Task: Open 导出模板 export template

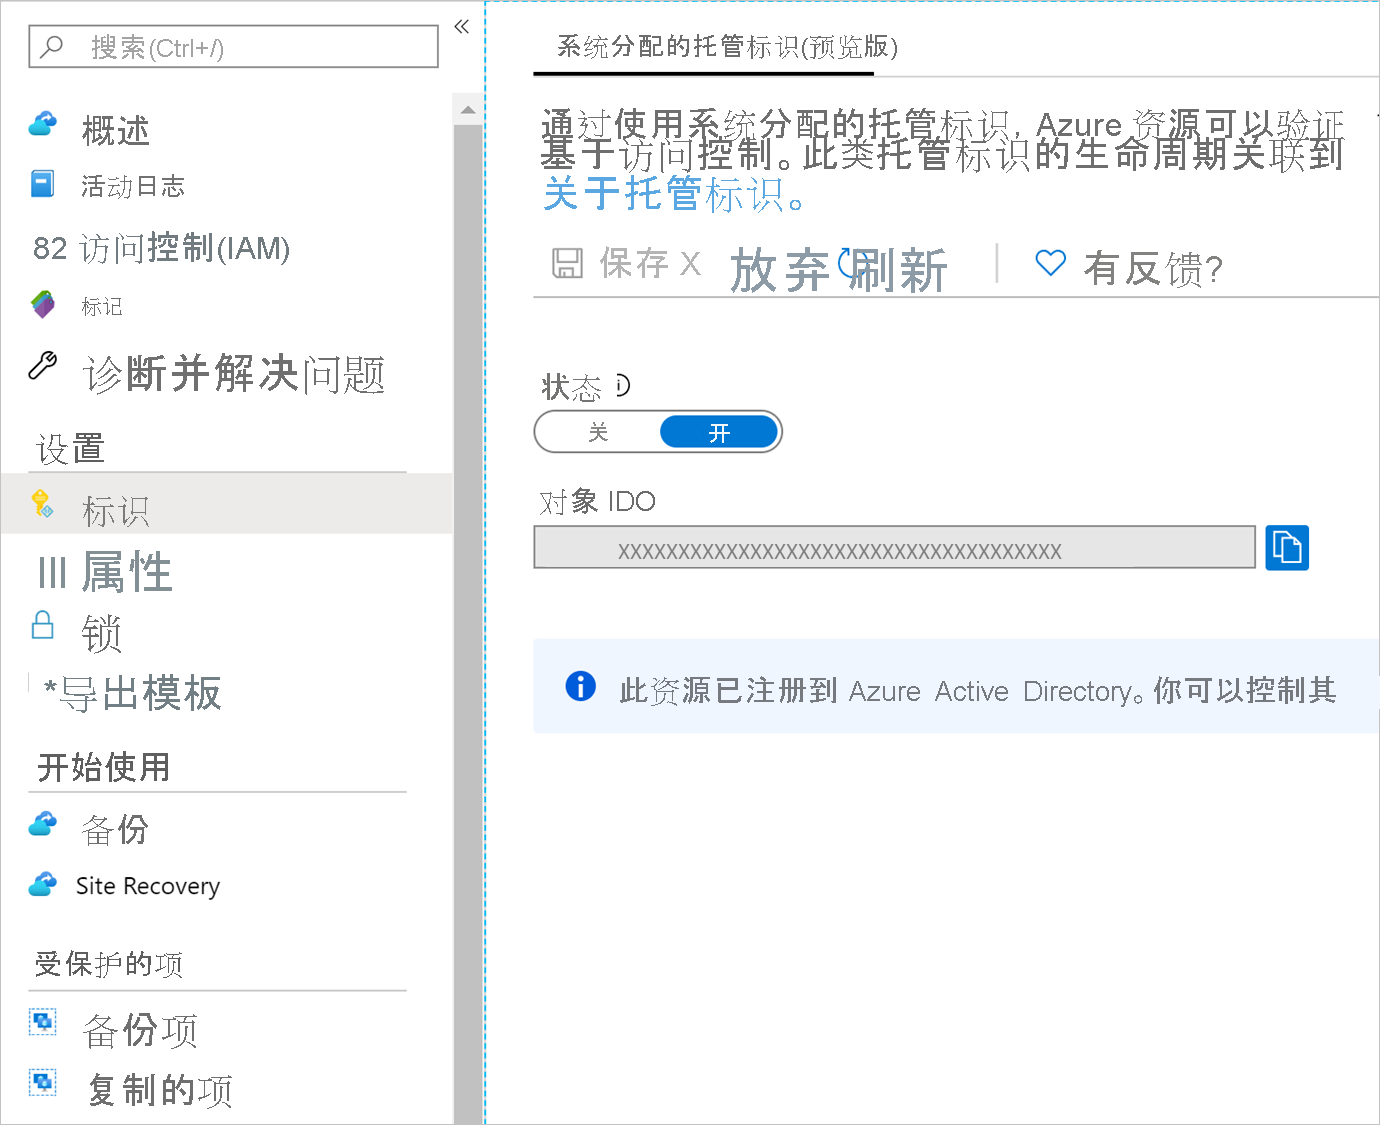Action: [x=140, y=693]
